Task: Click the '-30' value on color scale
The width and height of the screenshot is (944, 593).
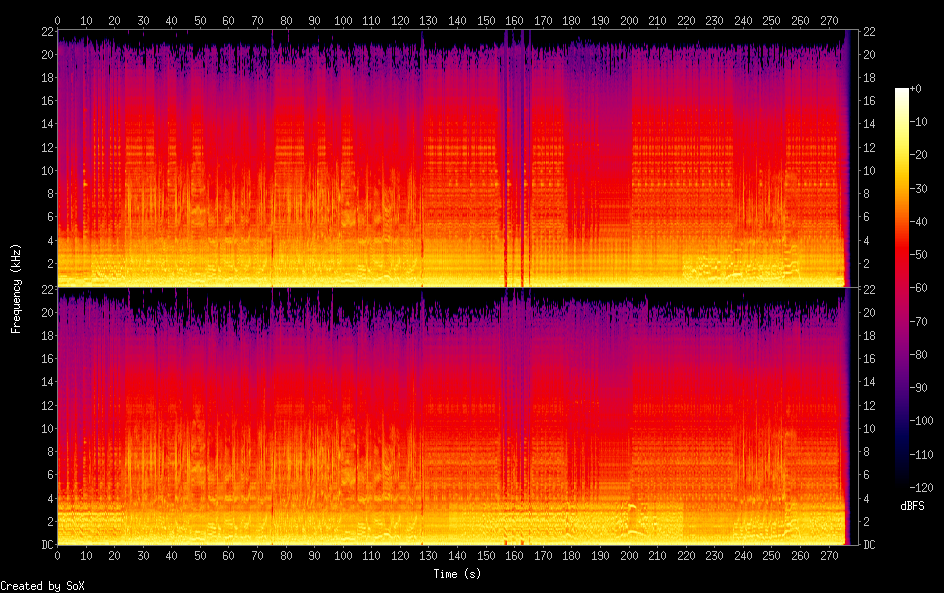Action: point(918,188)
